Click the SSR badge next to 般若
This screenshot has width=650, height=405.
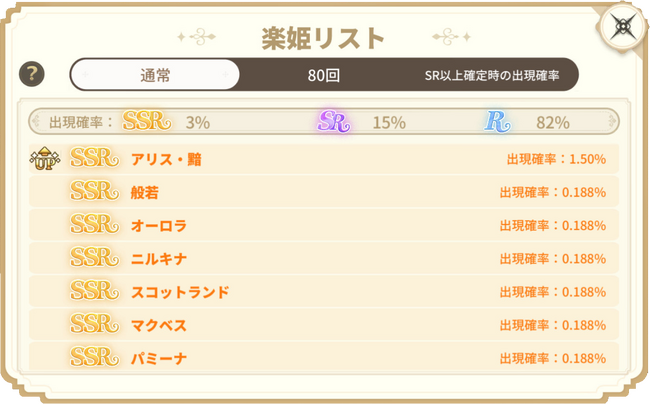pyautogui.click(x=96, y=192)
